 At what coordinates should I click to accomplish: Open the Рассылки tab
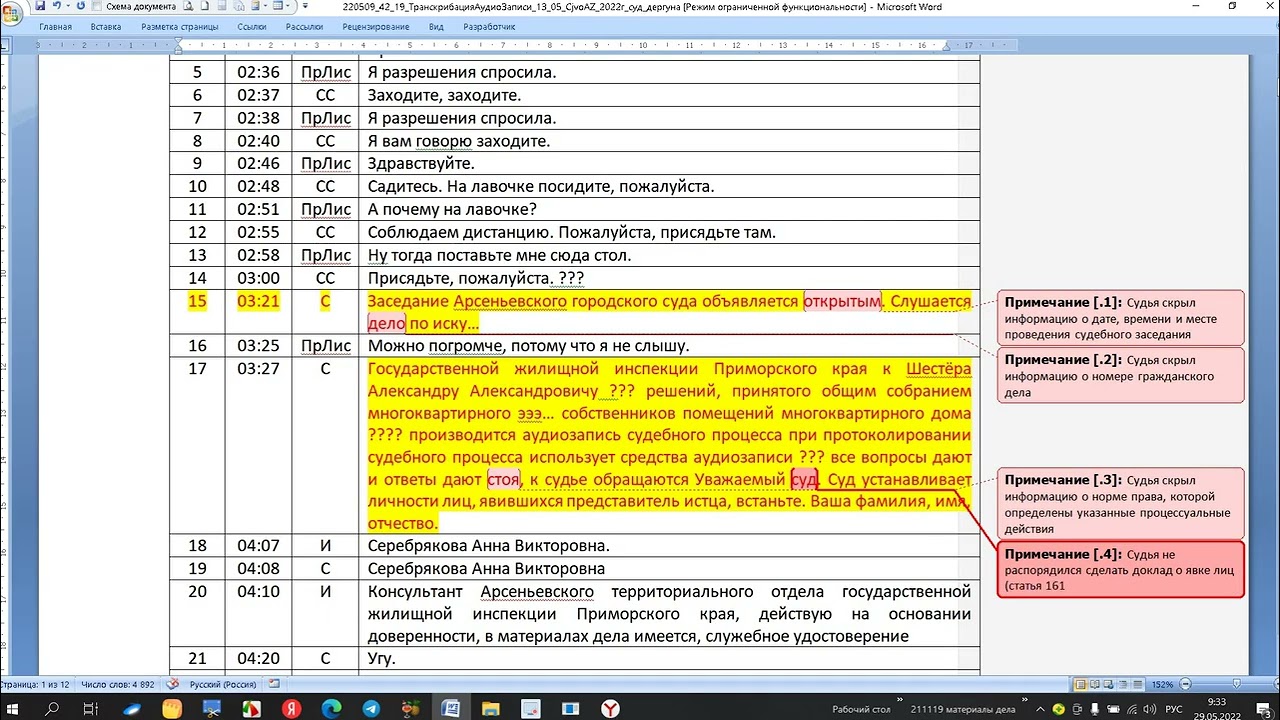coord(304,27)
